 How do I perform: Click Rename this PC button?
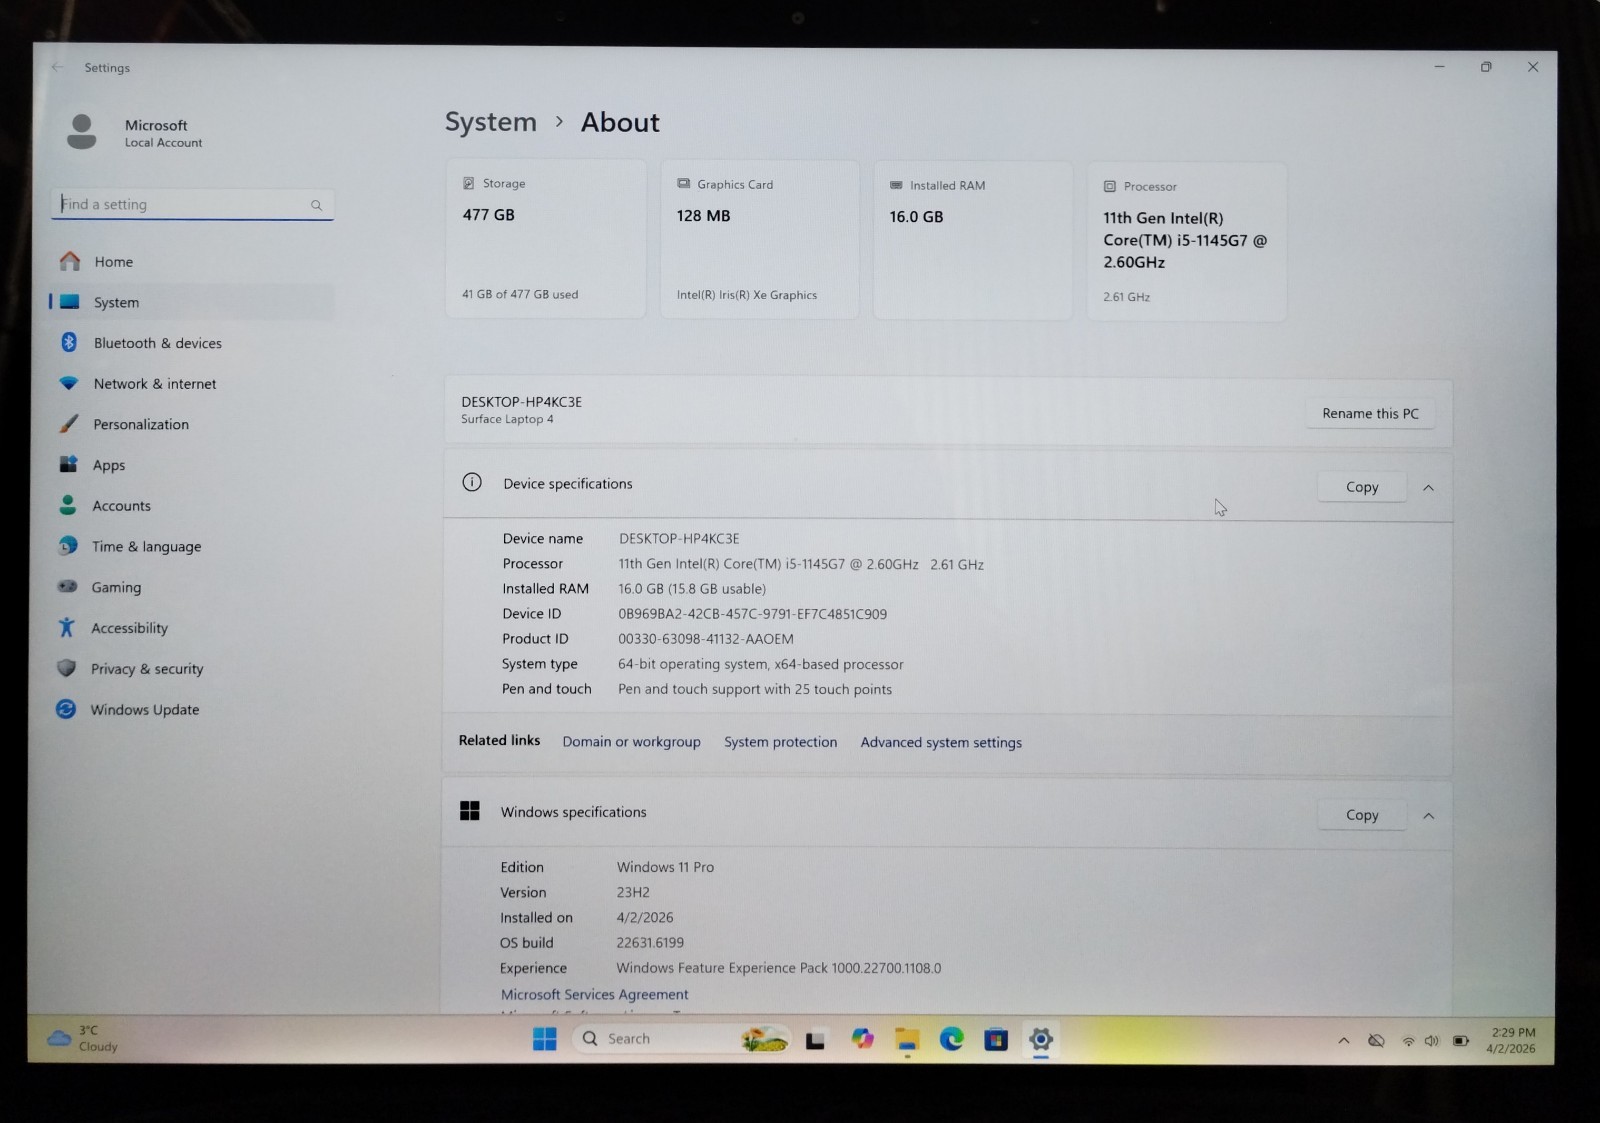(1370, 413)
